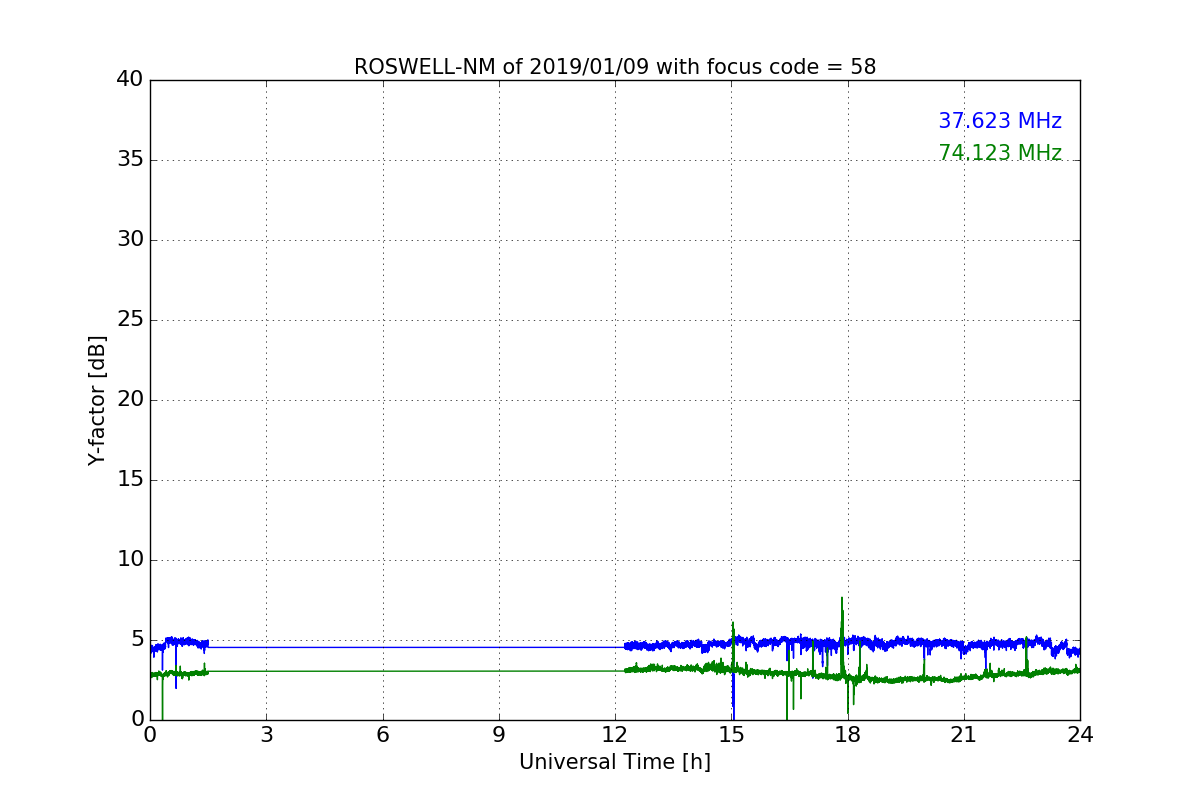Click the Y-factor [dB] axis label
1200x800 pixels.
click(x=97, y=400)
